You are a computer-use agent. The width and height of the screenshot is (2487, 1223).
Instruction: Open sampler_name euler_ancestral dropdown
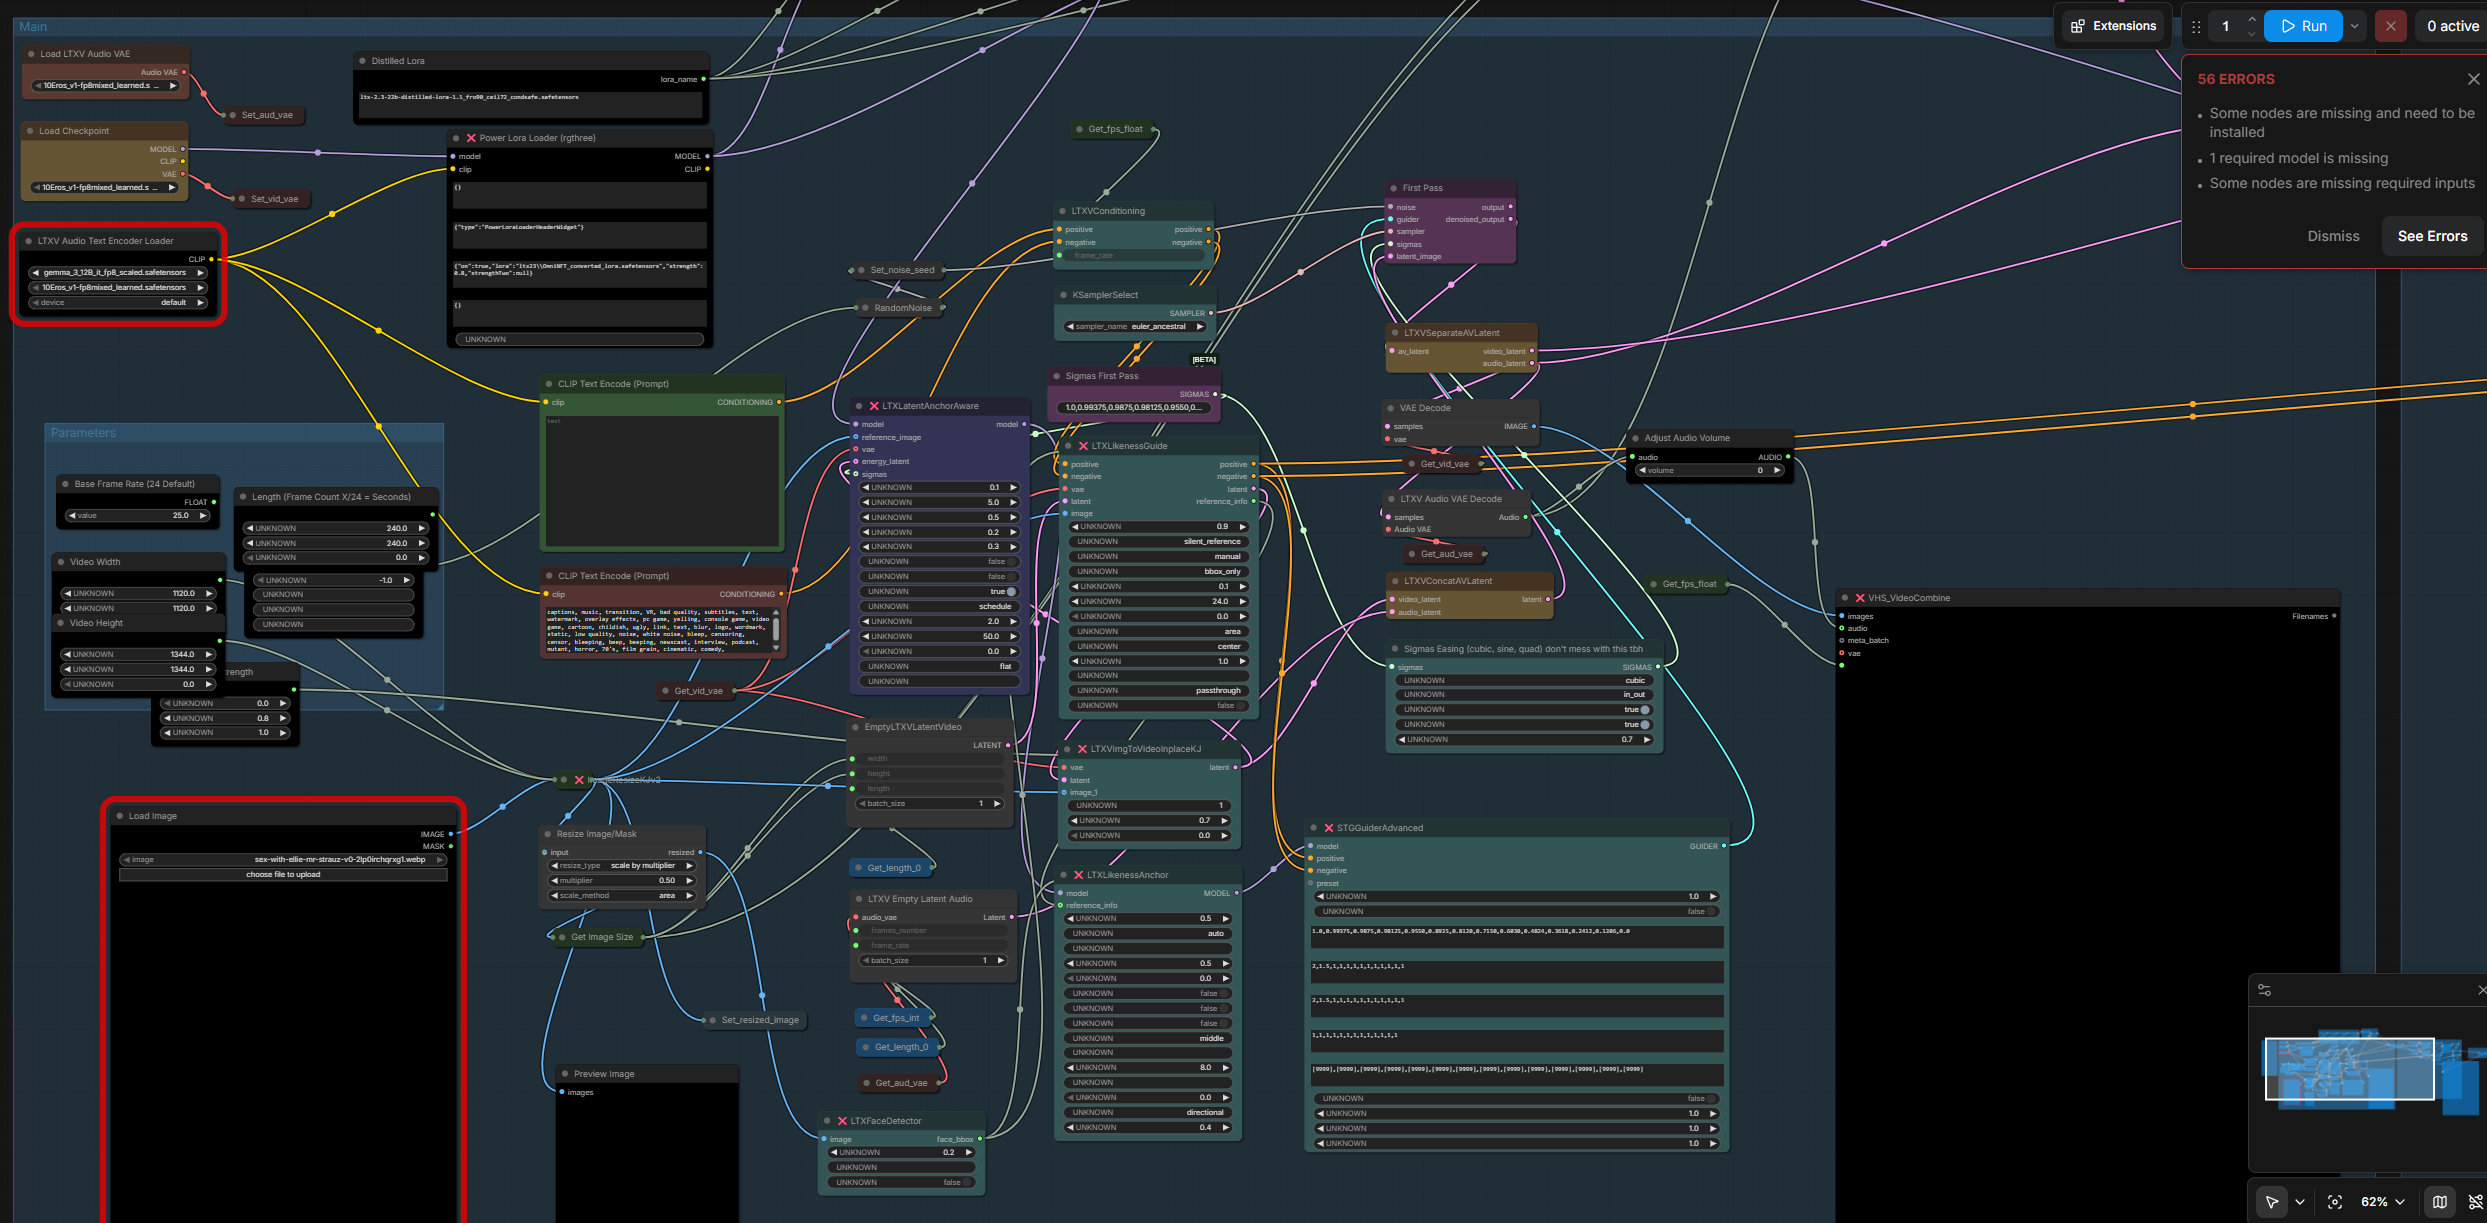[x=1134, y=327]
